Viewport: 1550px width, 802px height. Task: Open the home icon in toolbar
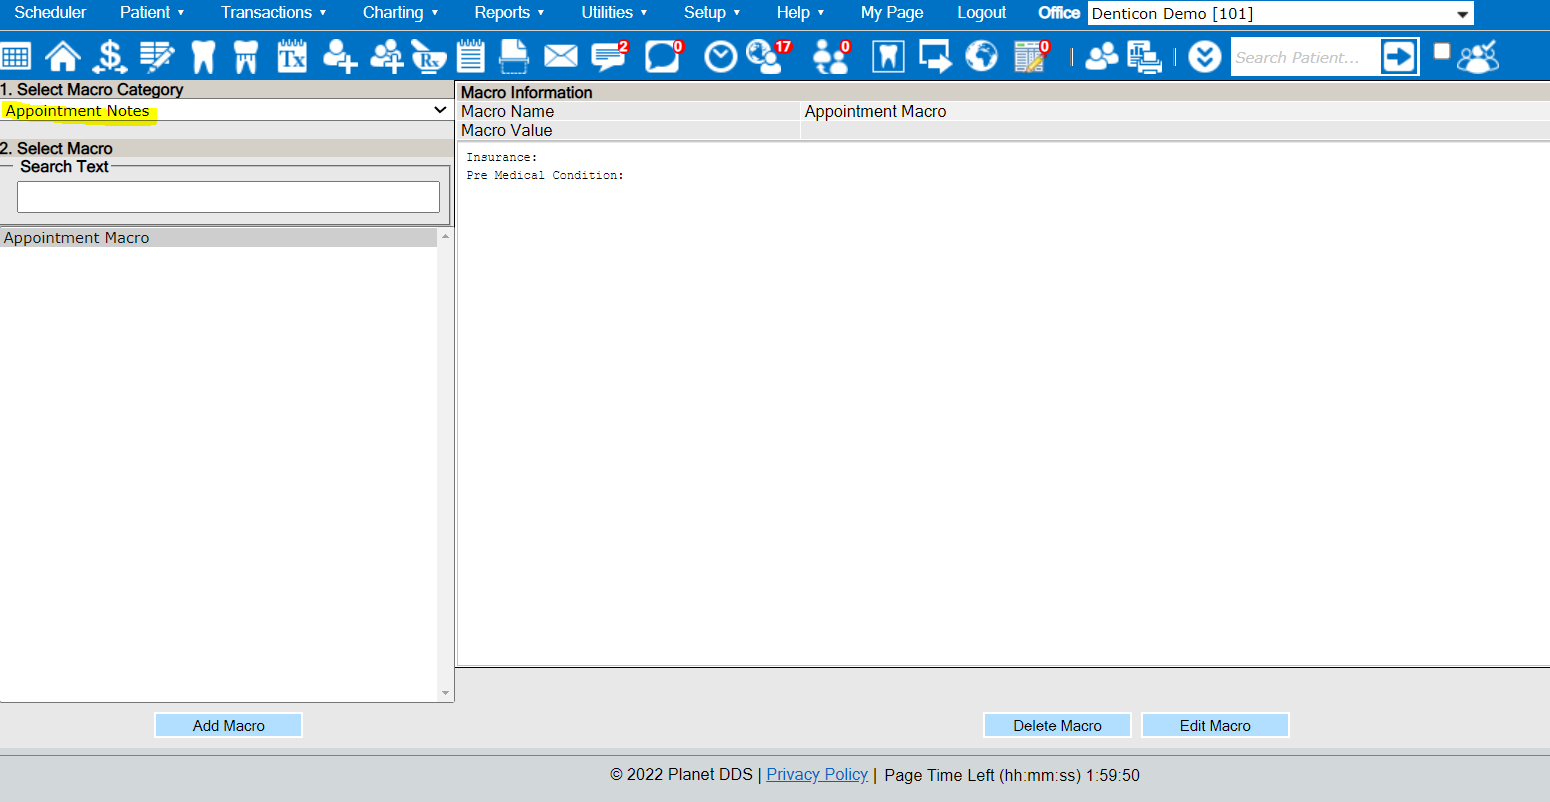point(62,56)
